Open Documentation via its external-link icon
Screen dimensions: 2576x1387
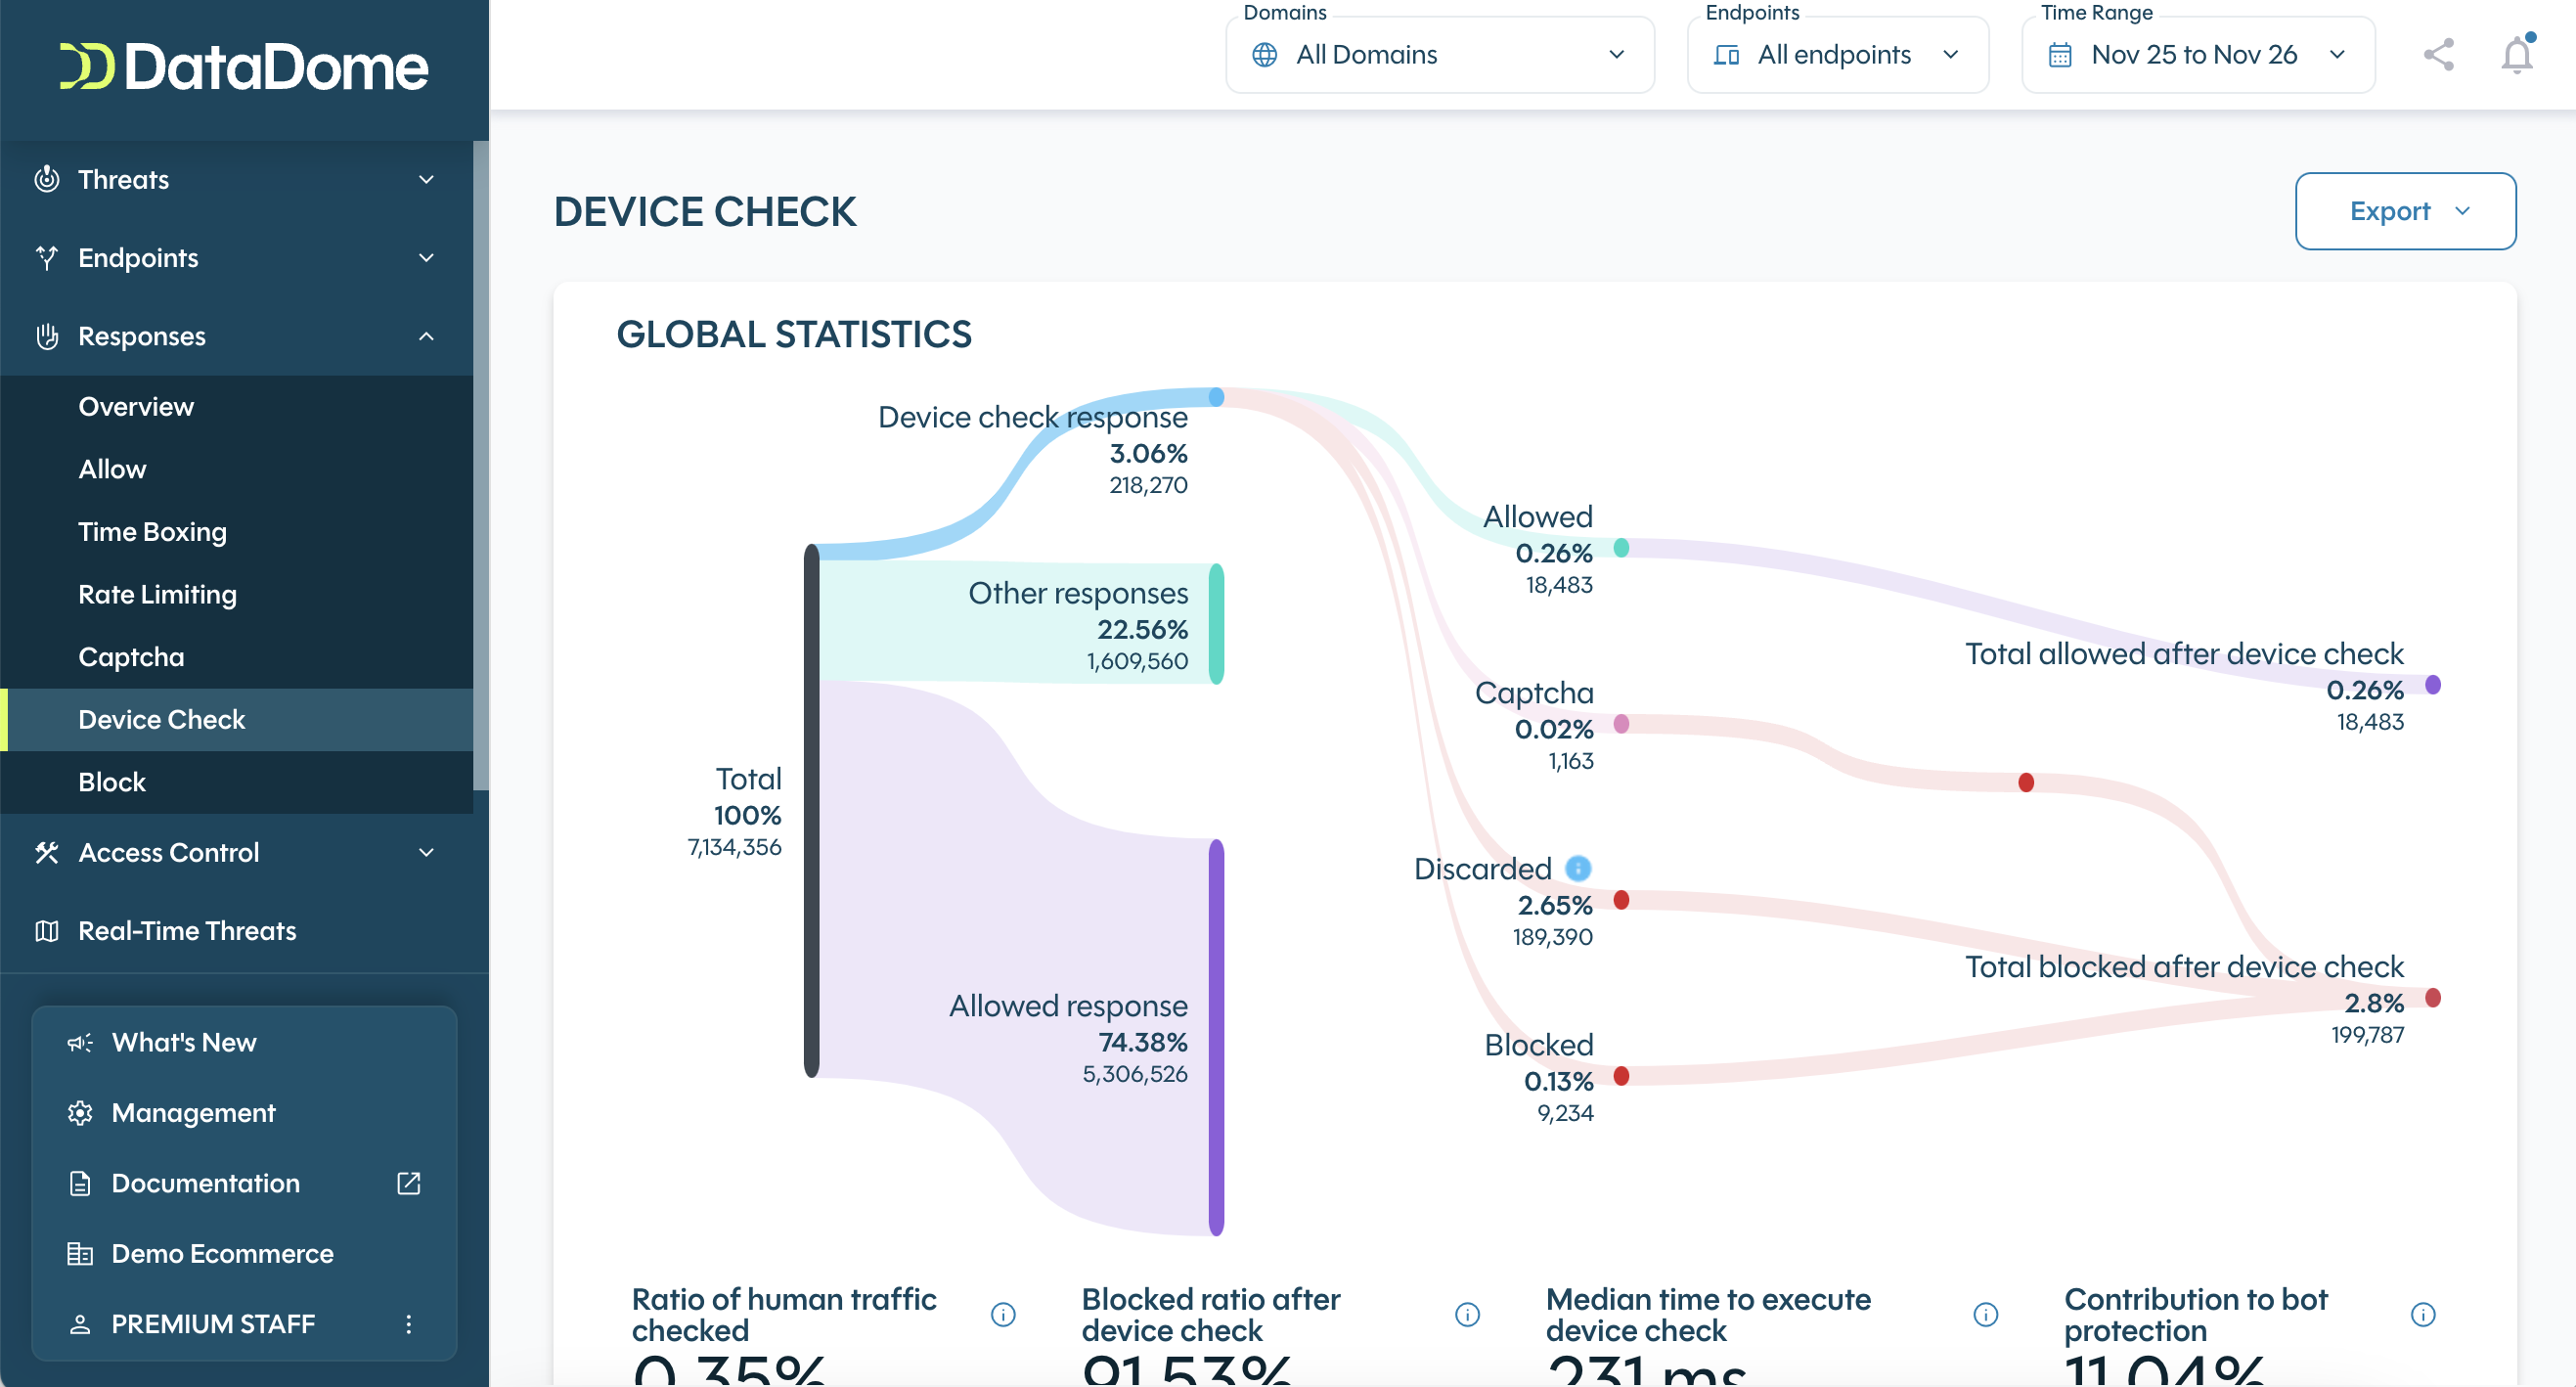pyautogui.click(x=409, y=1183)
